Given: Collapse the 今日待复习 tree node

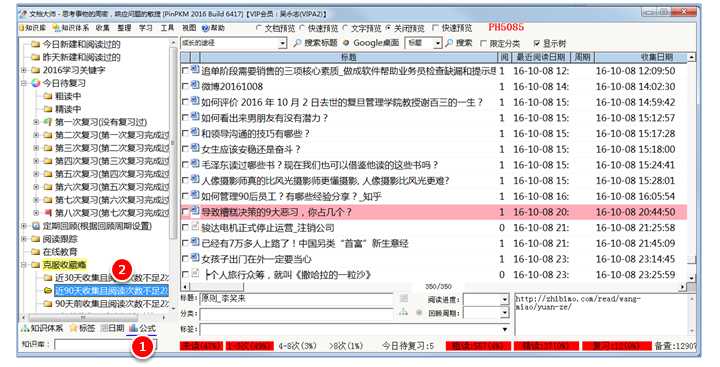Looking at the screenshot, I should click(24, 83).
